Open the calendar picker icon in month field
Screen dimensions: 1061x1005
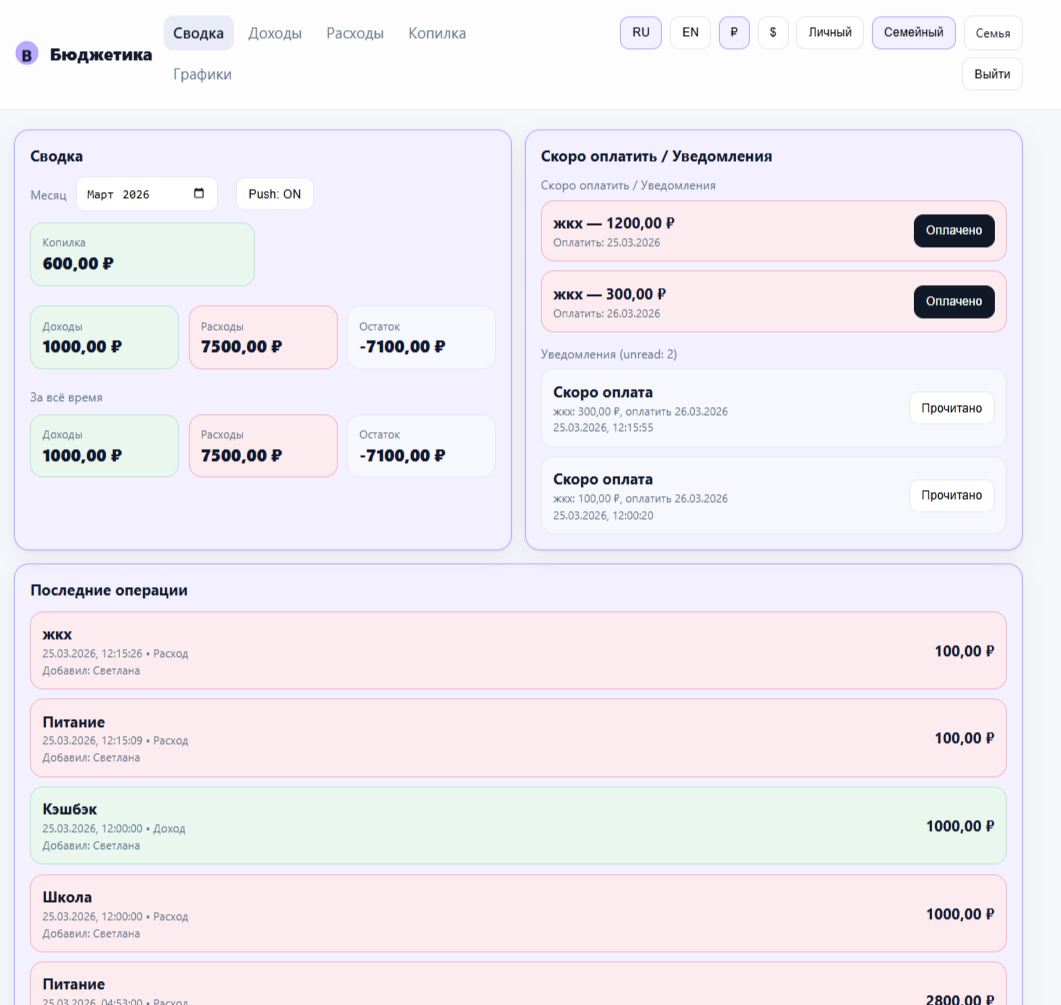click(x=199, y=194)
